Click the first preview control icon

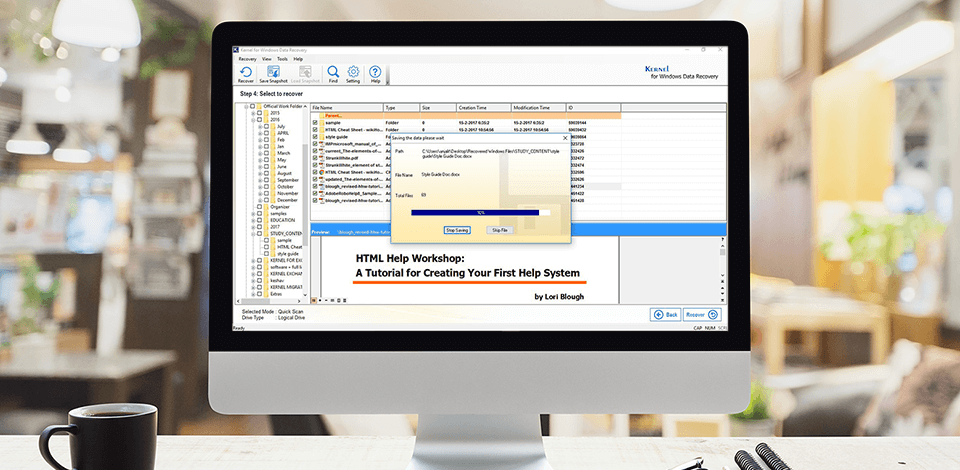click(313, 300)
